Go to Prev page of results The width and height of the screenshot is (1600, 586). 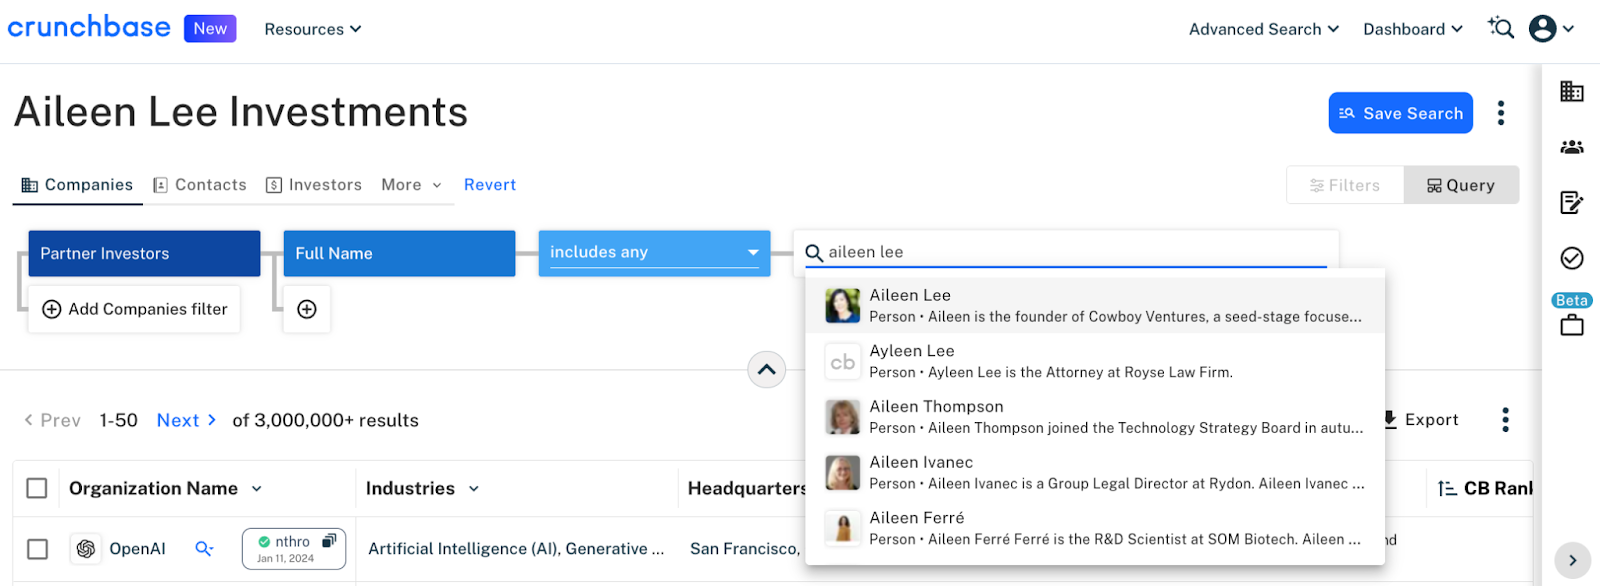(52, 420)
